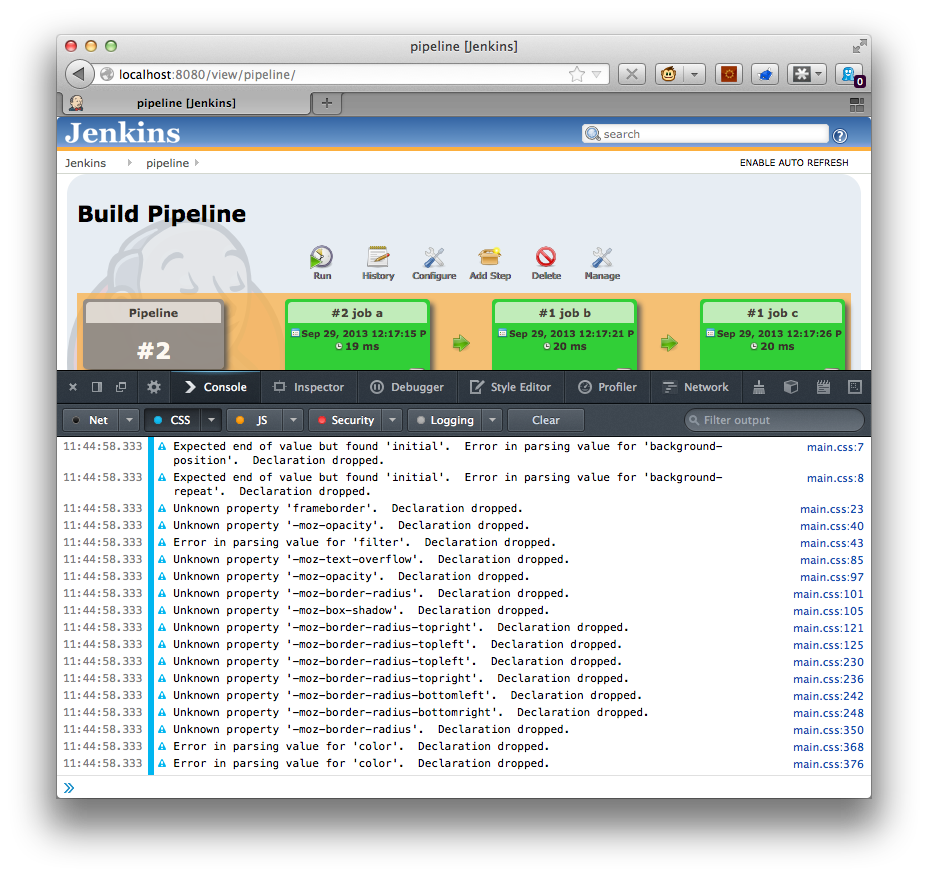Click the asterisk add-on toolbar icon

[x=801, y=75]
